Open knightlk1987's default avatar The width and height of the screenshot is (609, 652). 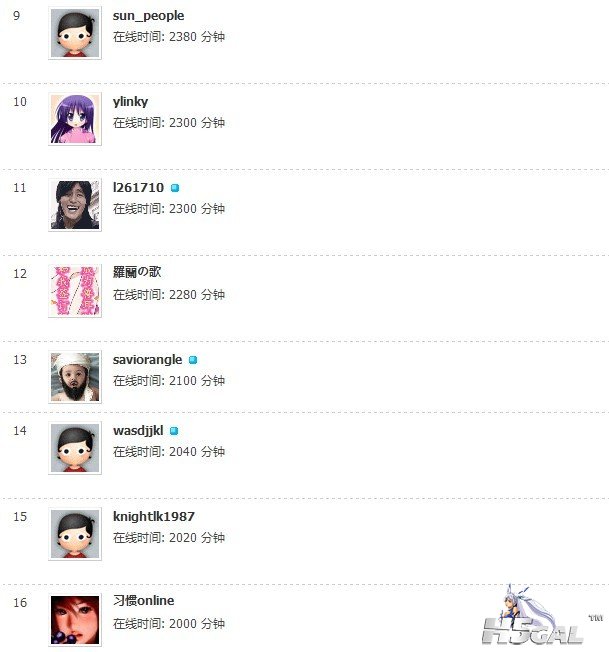pyautogui.click(x=75, y=534)
